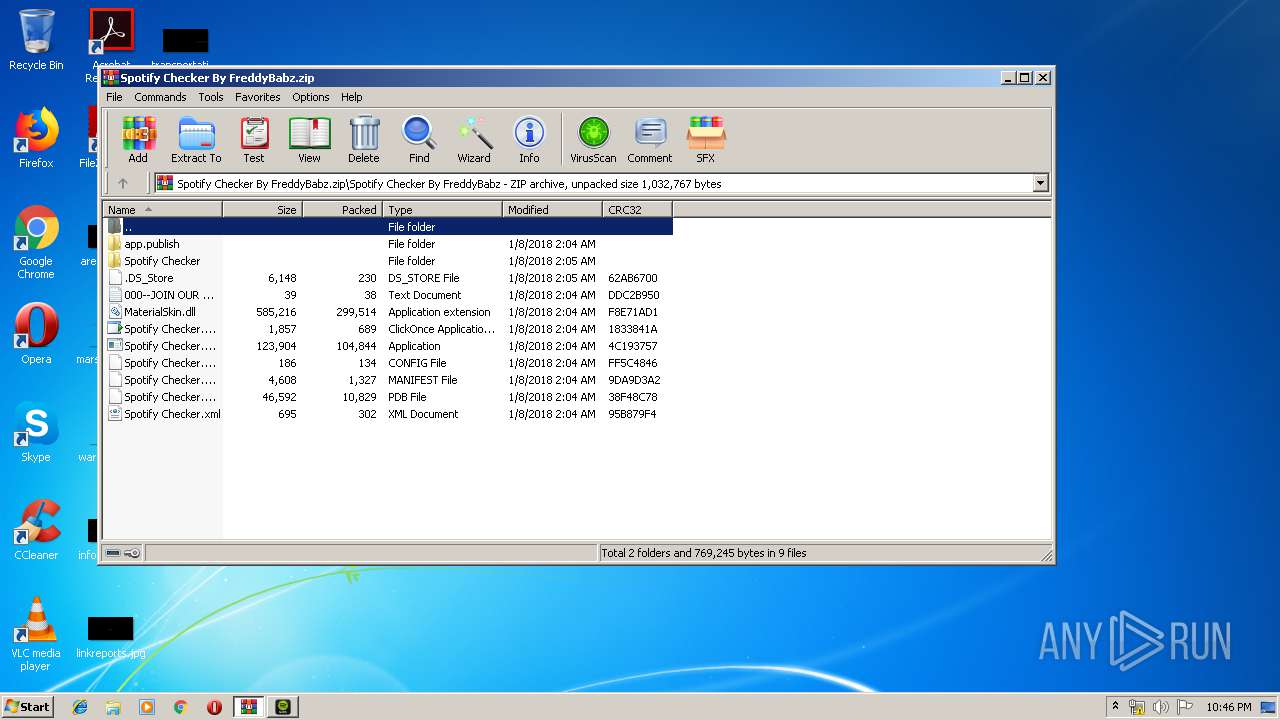This screenshot has width=1280, height=720.
Task: Select Spotify Checker.xml file
Action: 388,414
